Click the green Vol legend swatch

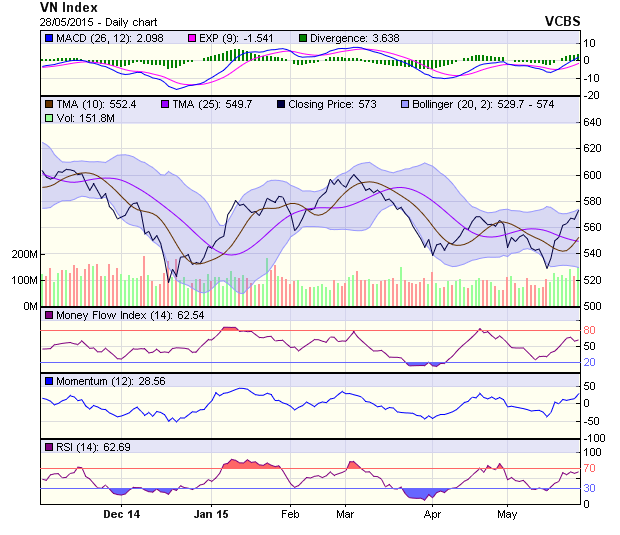pos(48,117)
